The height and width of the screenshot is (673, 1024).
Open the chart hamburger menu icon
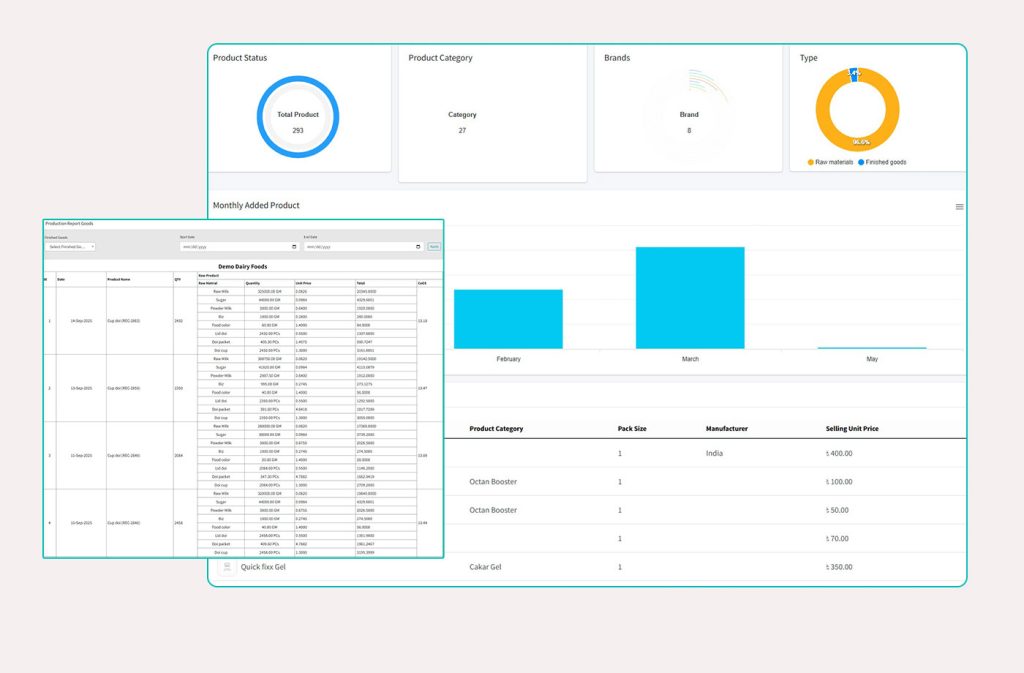click(959, 207)
